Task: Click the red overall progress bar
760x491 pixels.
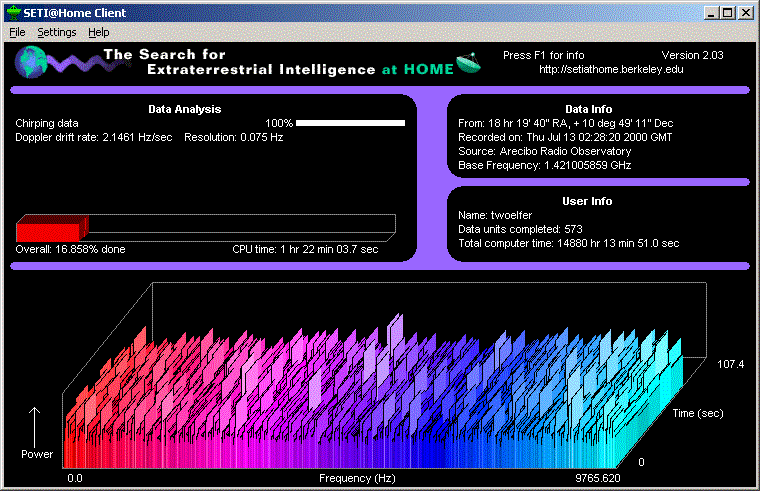Action: click(x=52, y=229)
